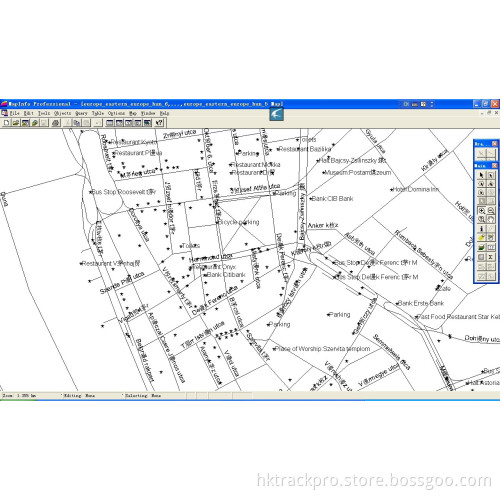Image resolution: width=500 pixels, height=500 pixels.
Task: Click the Selecting: None status field
Action: click(155, 396)
